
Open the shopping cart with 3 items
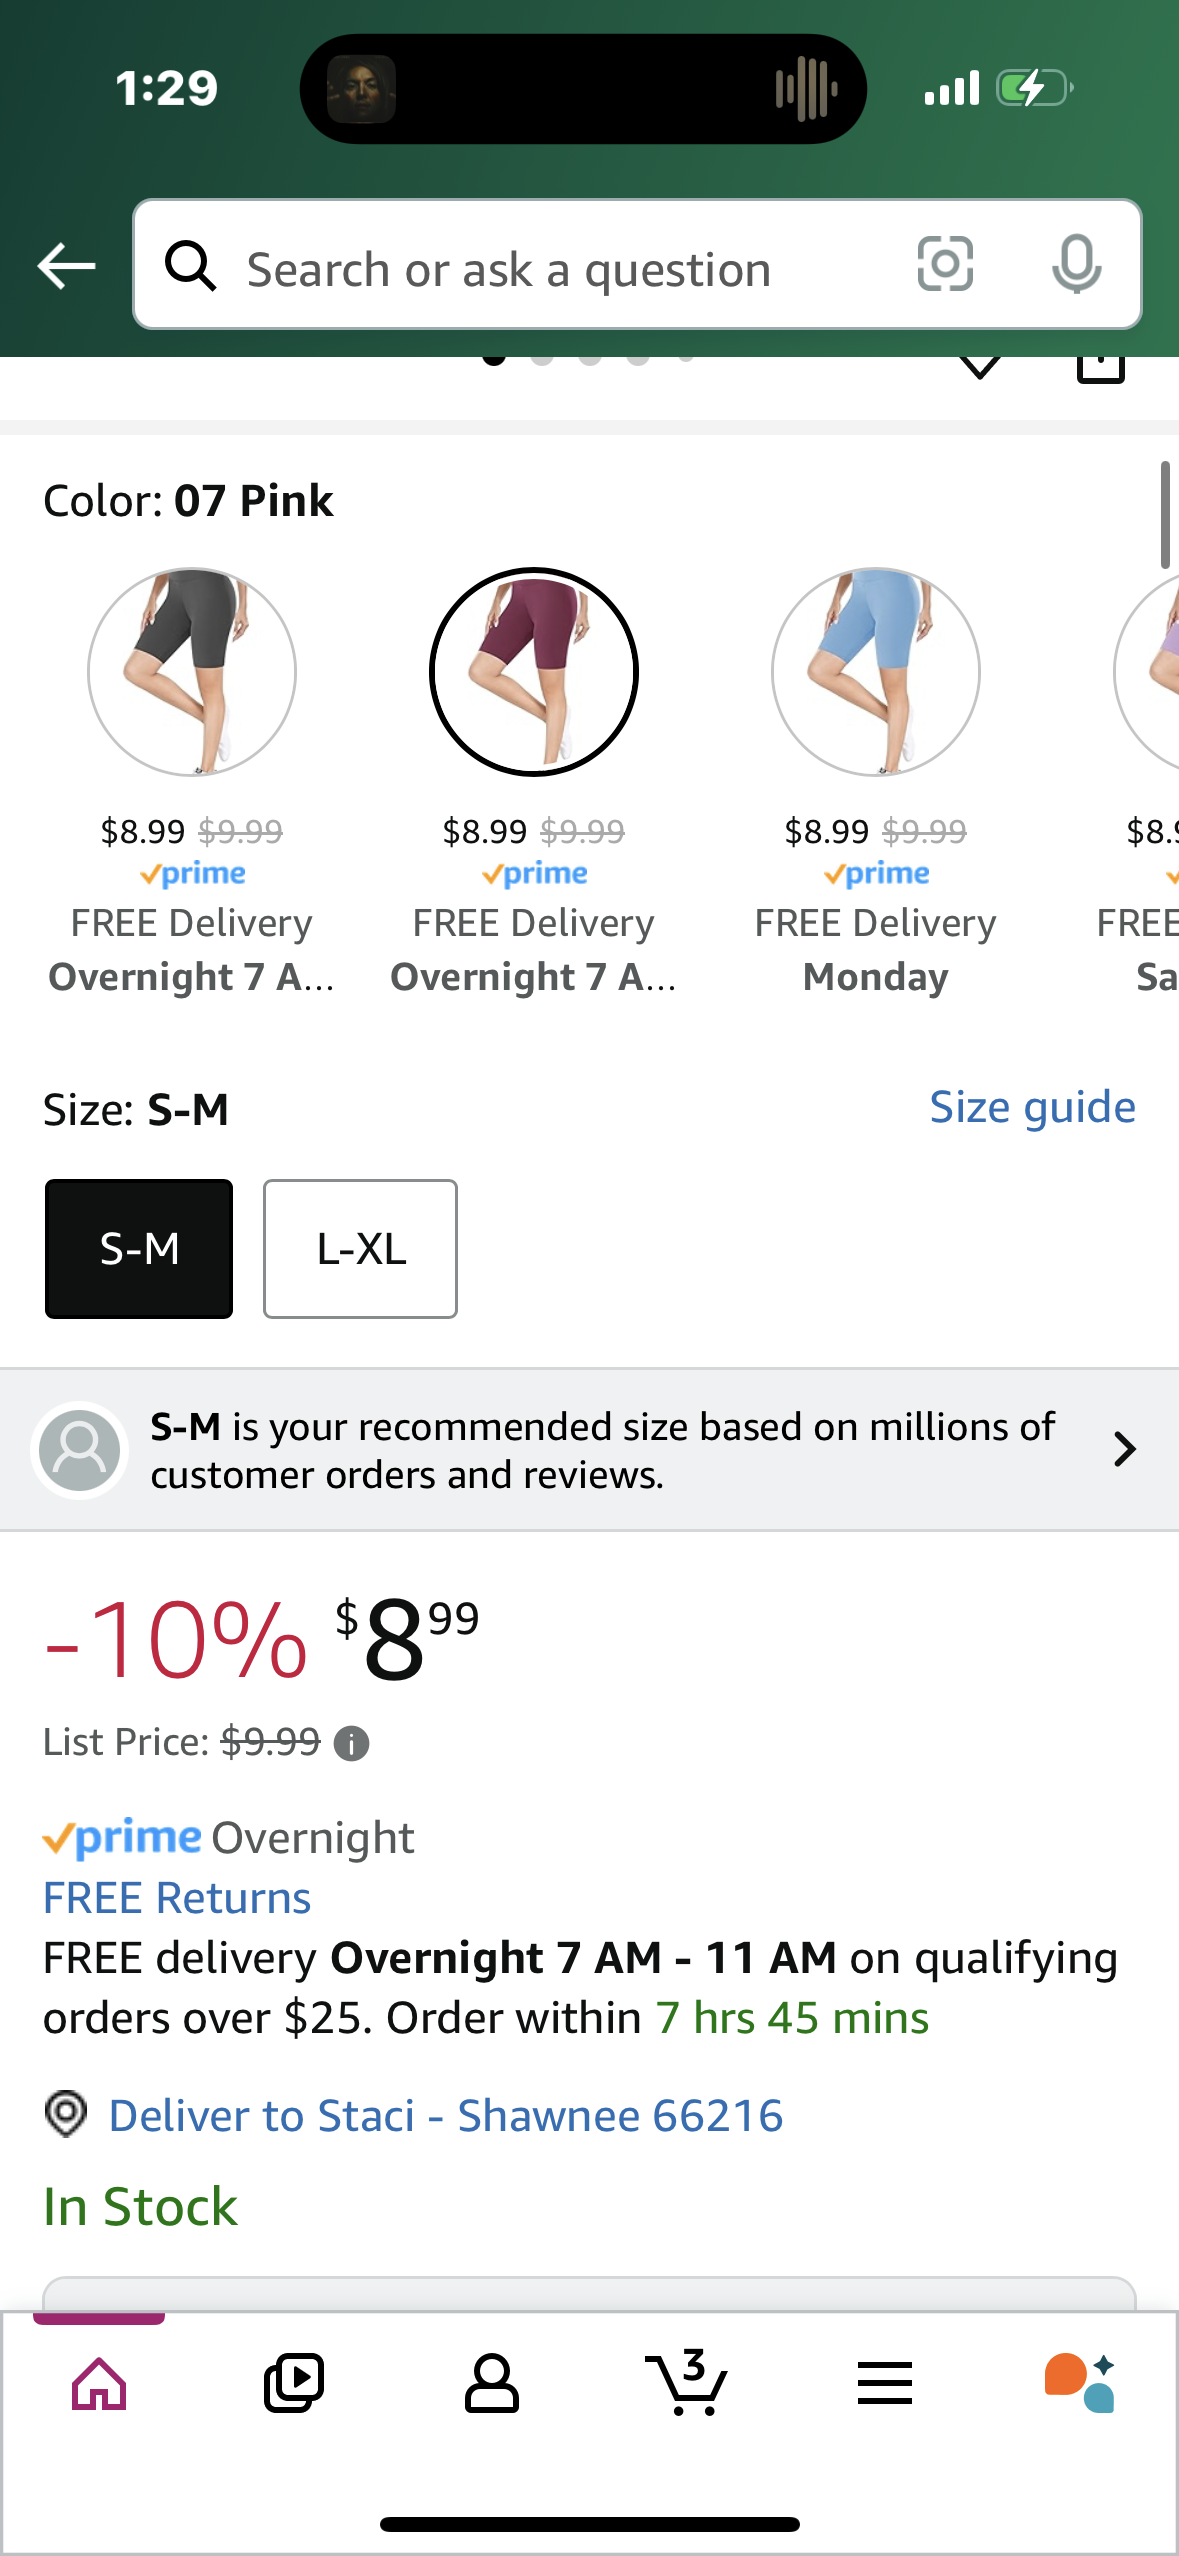tap(687, 2383)
